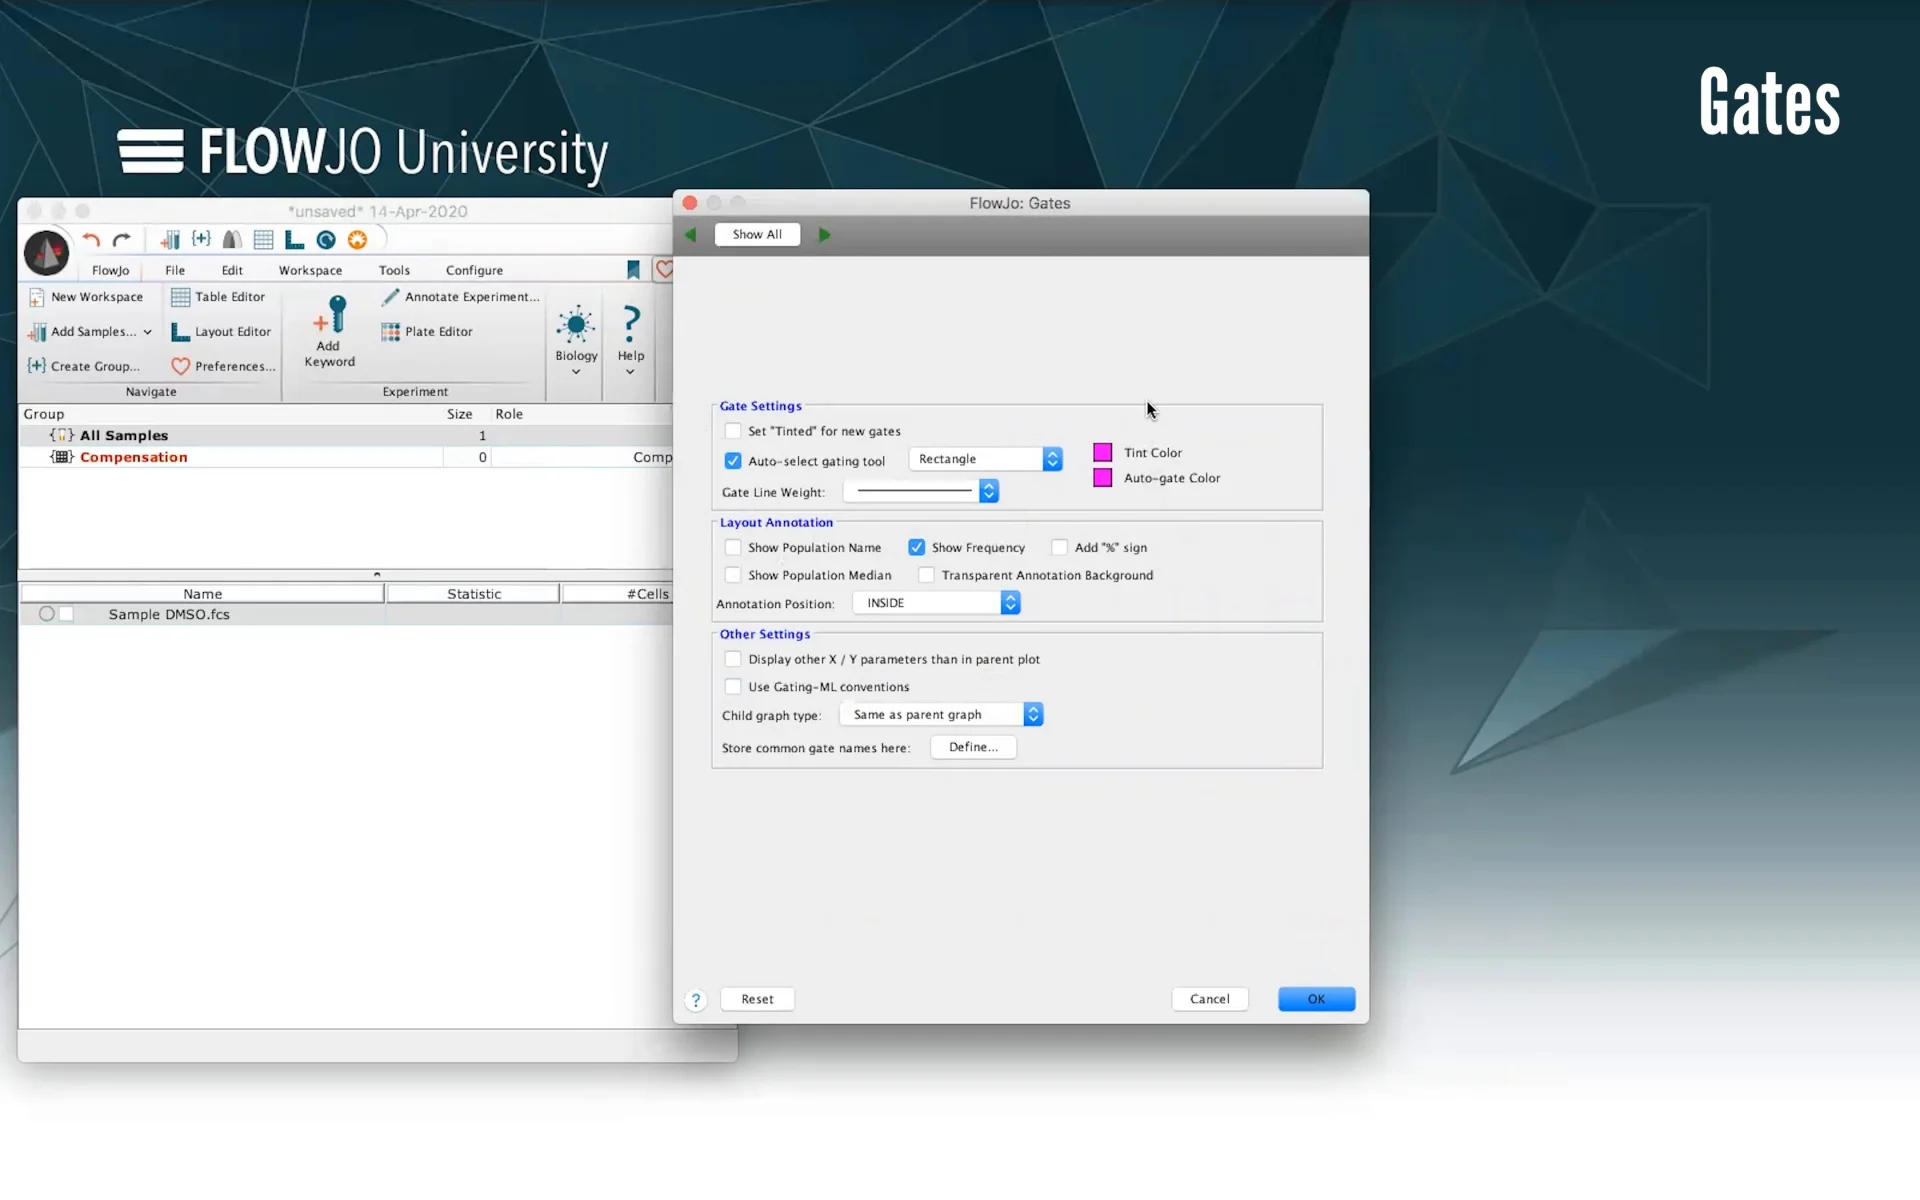The width and height of the screenshot is (1920, 1200).
Task: Open the Rectangle gating tool dropdown
Action: pos(985,459)
